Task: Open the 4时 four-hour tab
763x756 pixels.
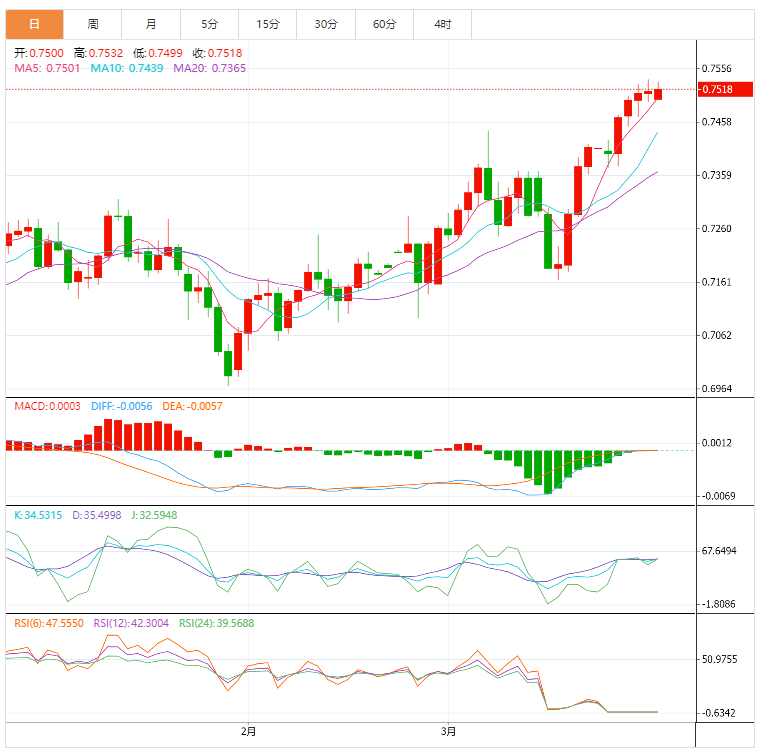Action: [442, 24]
